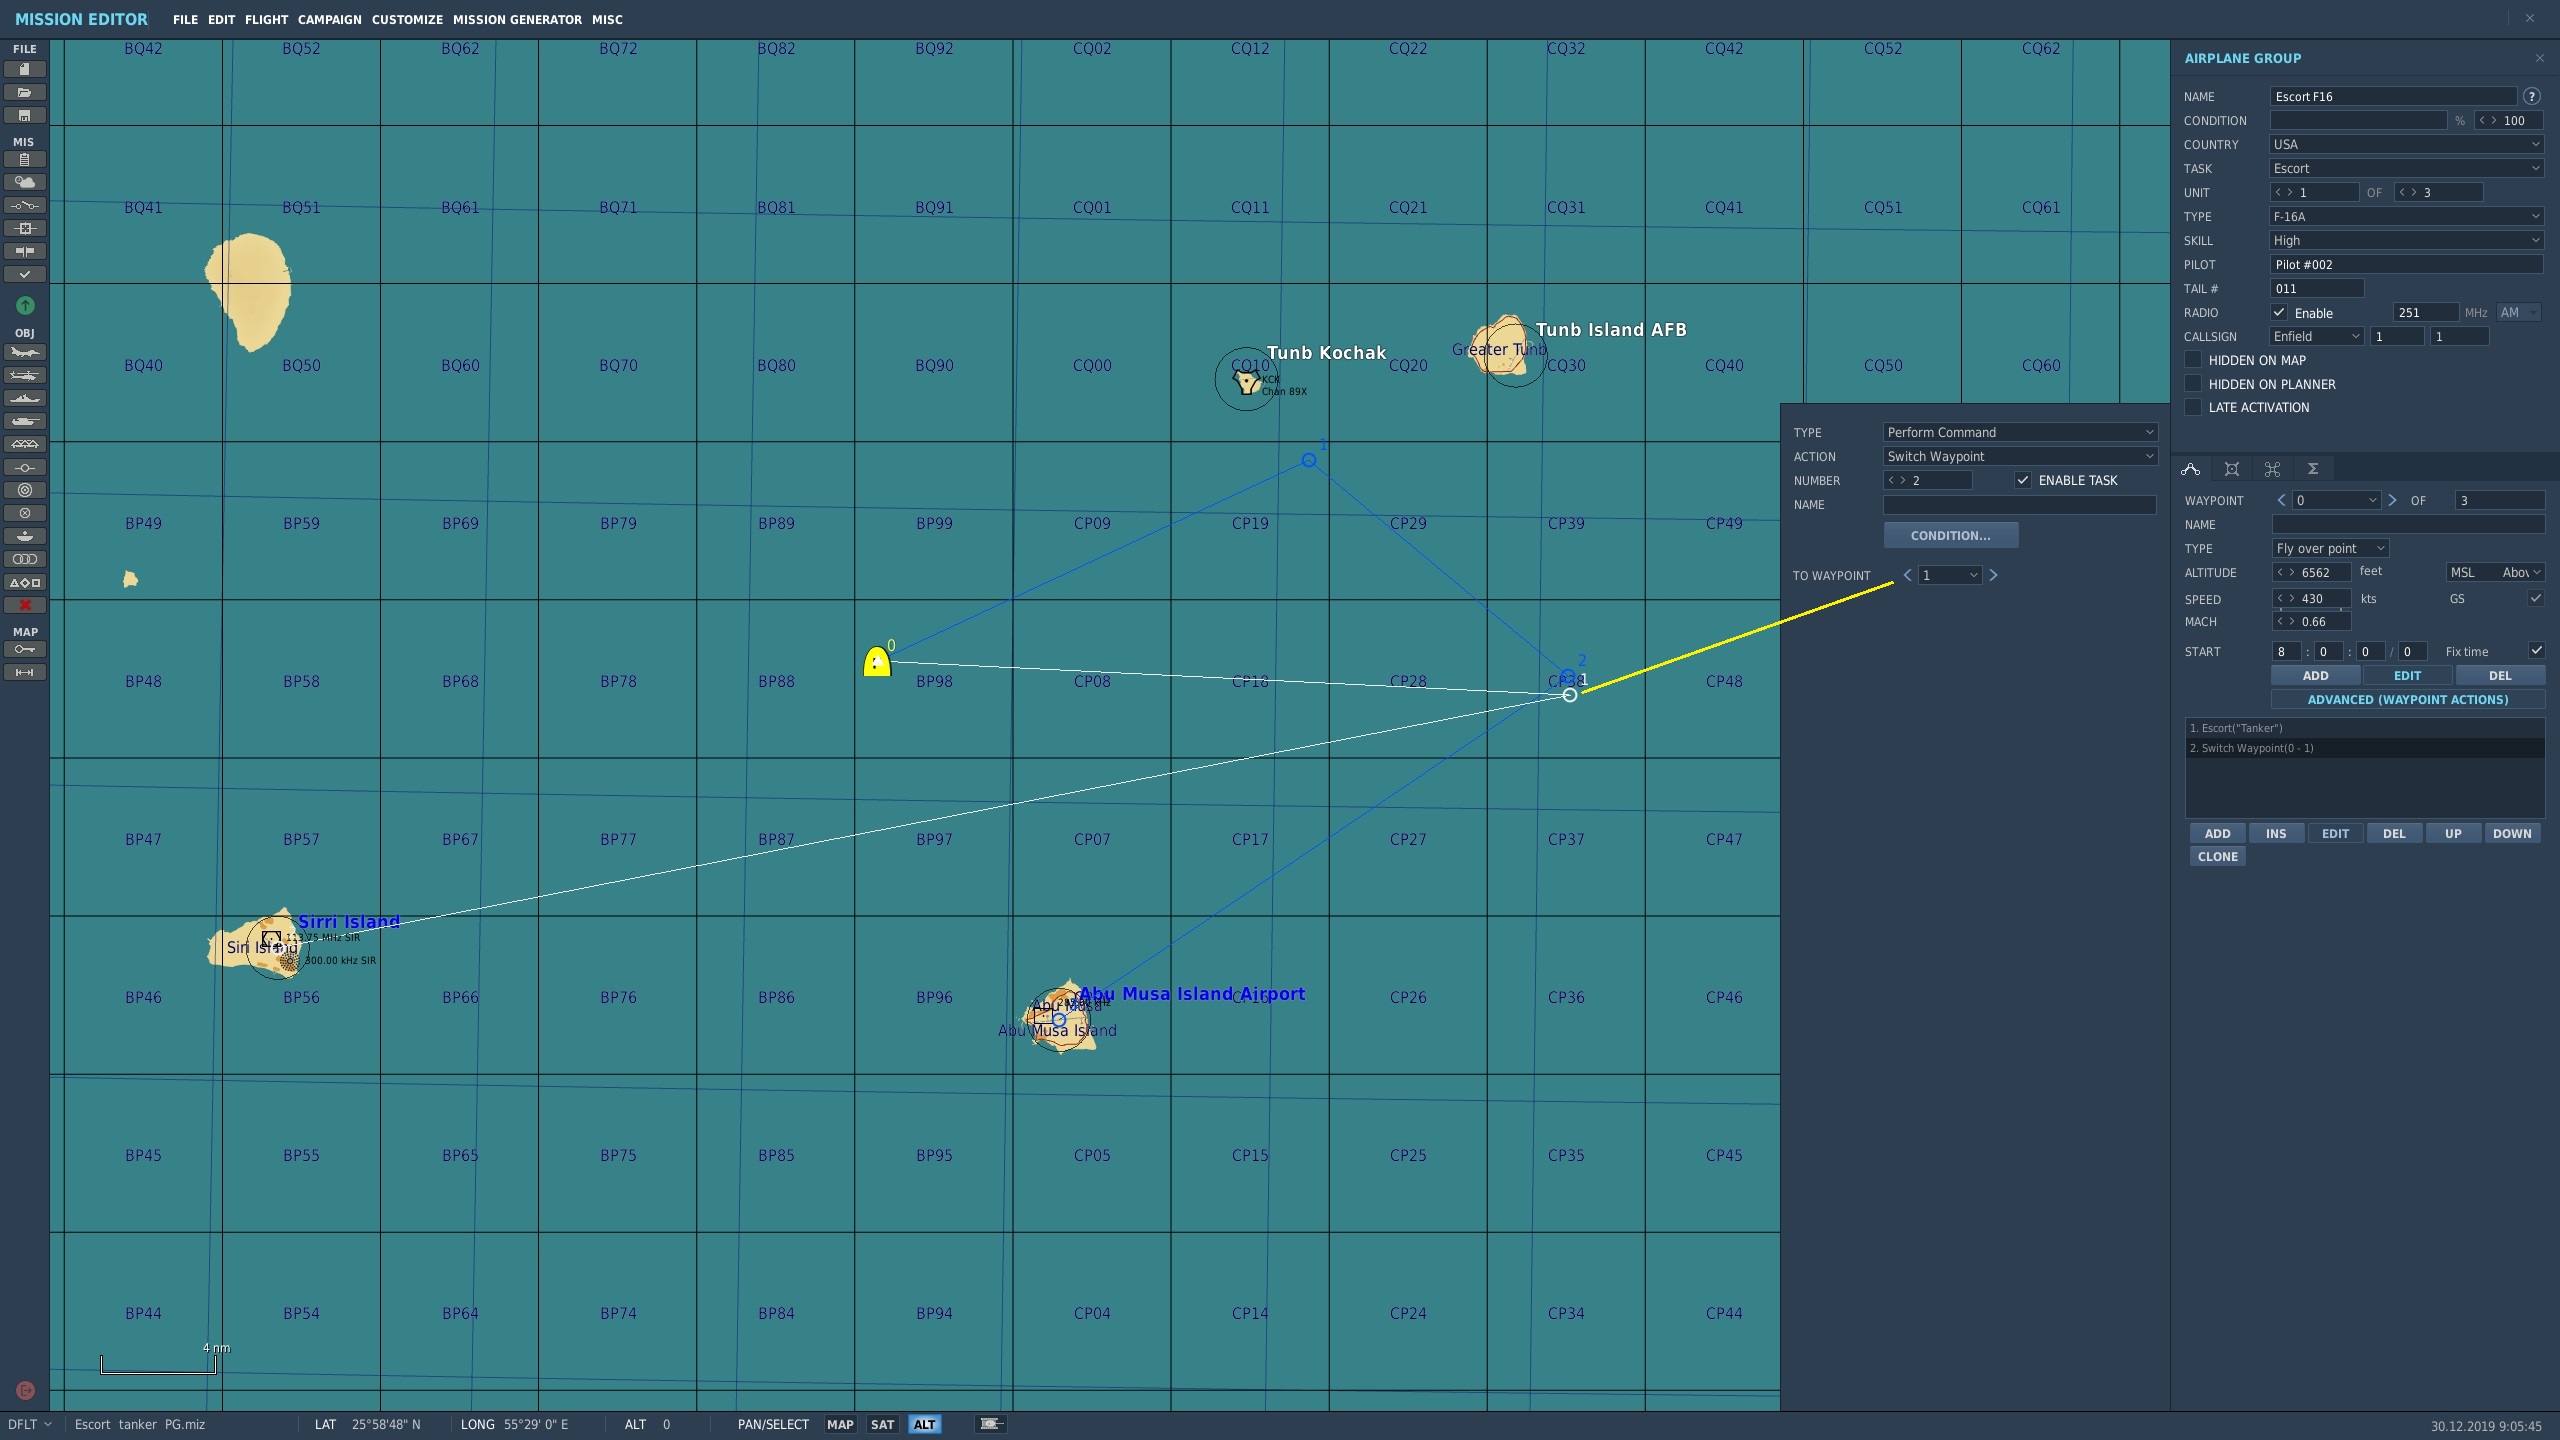Click the CLONE action button
The image size is (2560, 1440).
(x=2217, y=856)
